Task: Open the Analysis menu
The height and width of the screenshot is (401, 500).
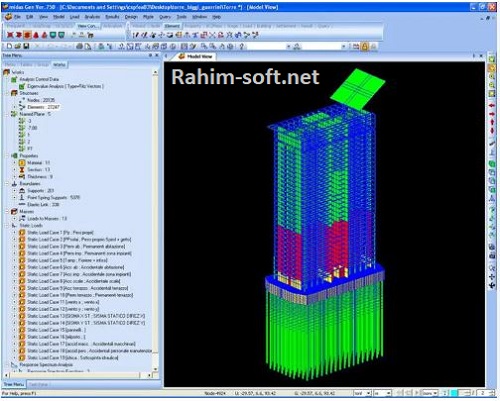Action: click(x=92, y=17)
